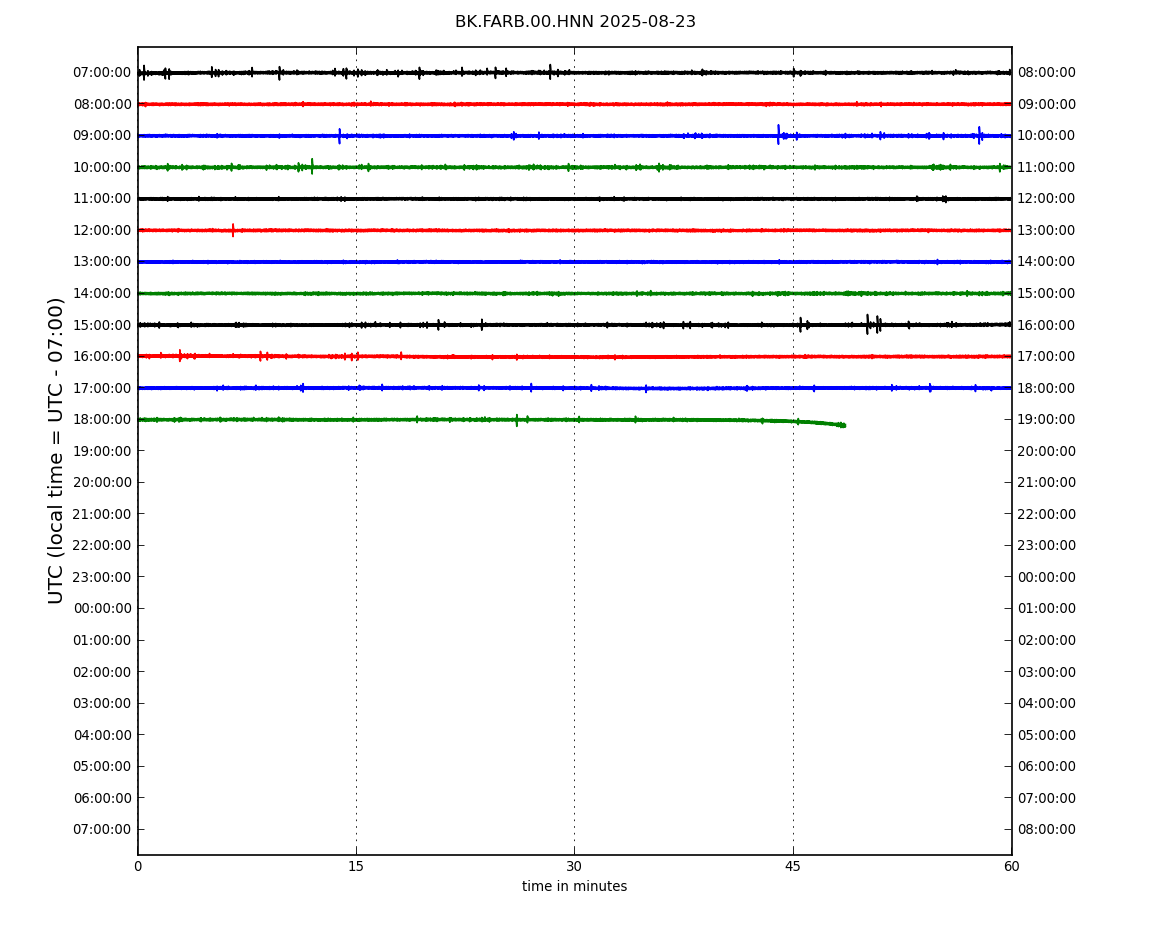Click right-axis label 10:00:00 ending blue trace
Screen dimensions: 1150x950
coord(1047,136)
